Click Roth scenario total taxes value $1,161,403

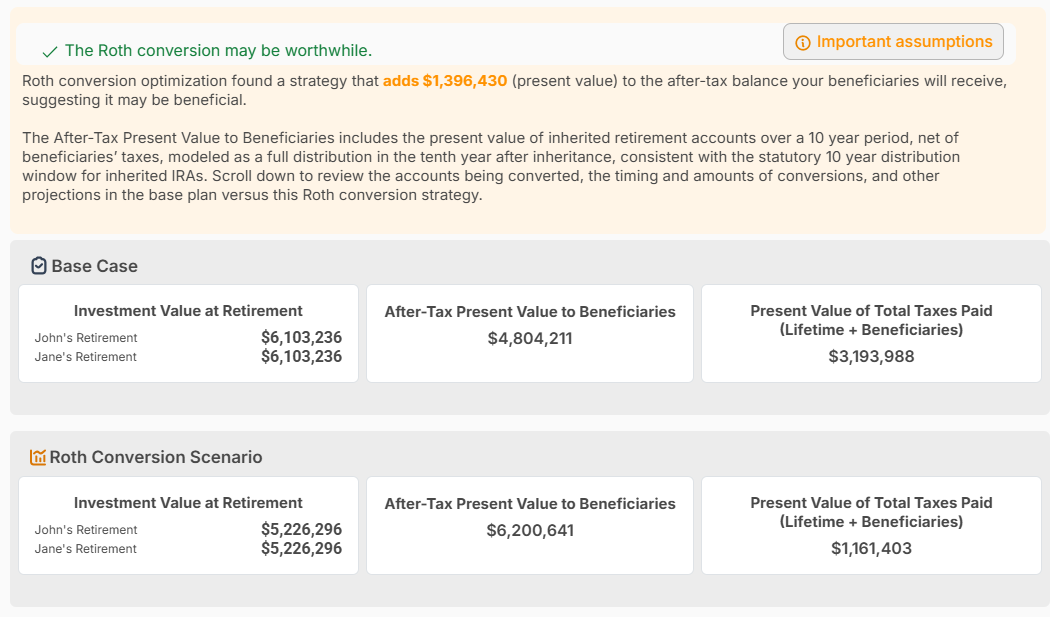pyautogui.click(x=871, y=548)
